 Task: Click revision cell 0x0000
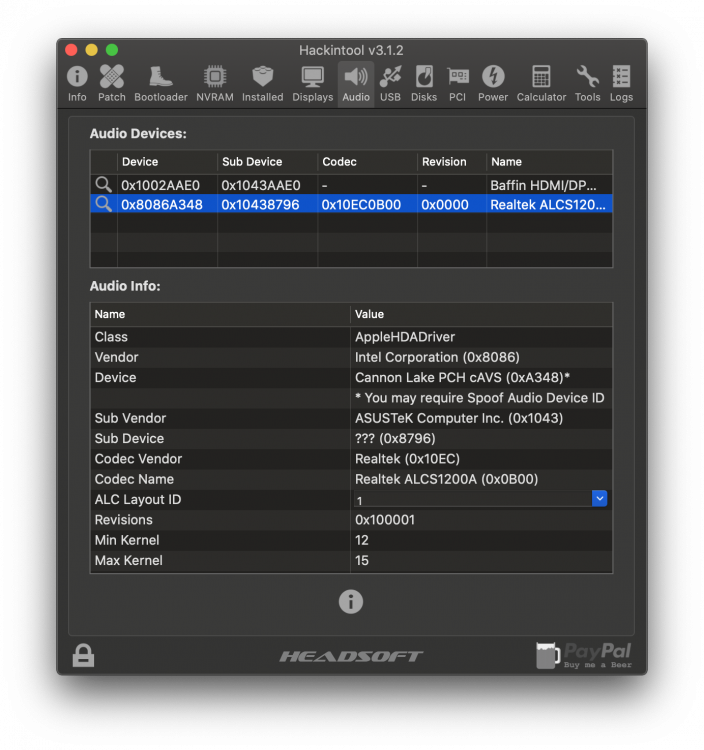[x=445, y=205]
